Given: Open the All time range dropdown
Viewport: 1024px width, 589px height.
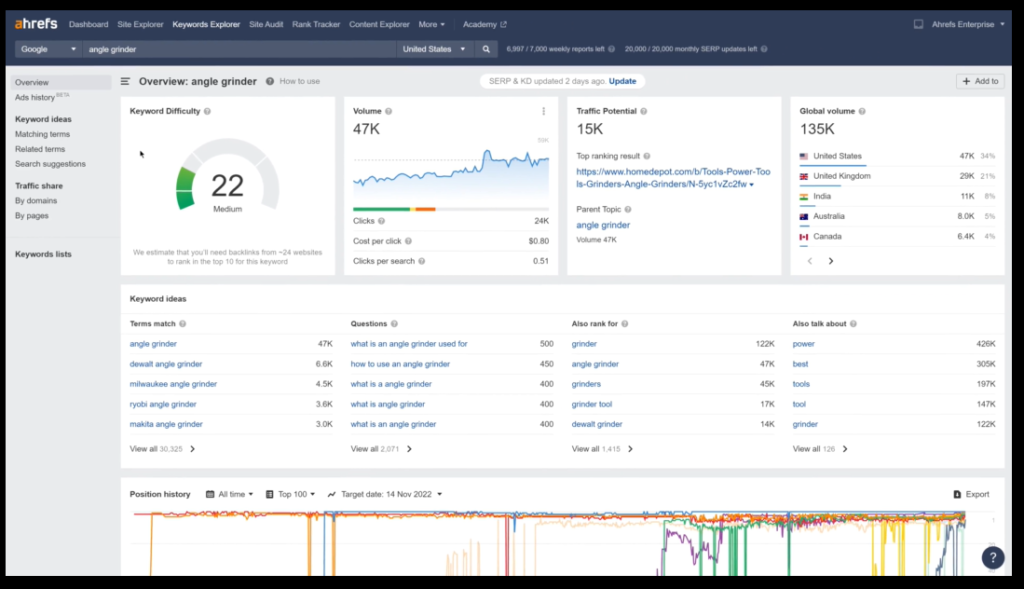Looking at the screenshot, I should (230, 494).
